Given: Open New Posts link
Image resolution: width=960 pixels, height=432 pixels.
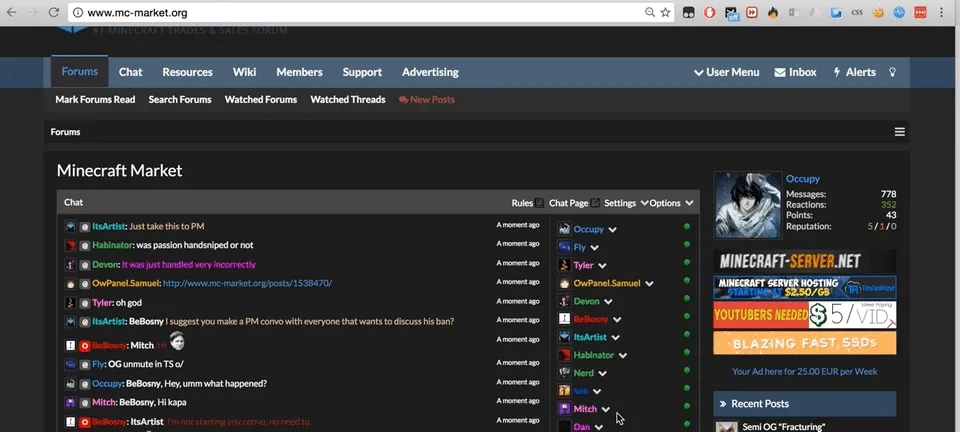Looking at the screenshot, I should (x=427, y=100).
